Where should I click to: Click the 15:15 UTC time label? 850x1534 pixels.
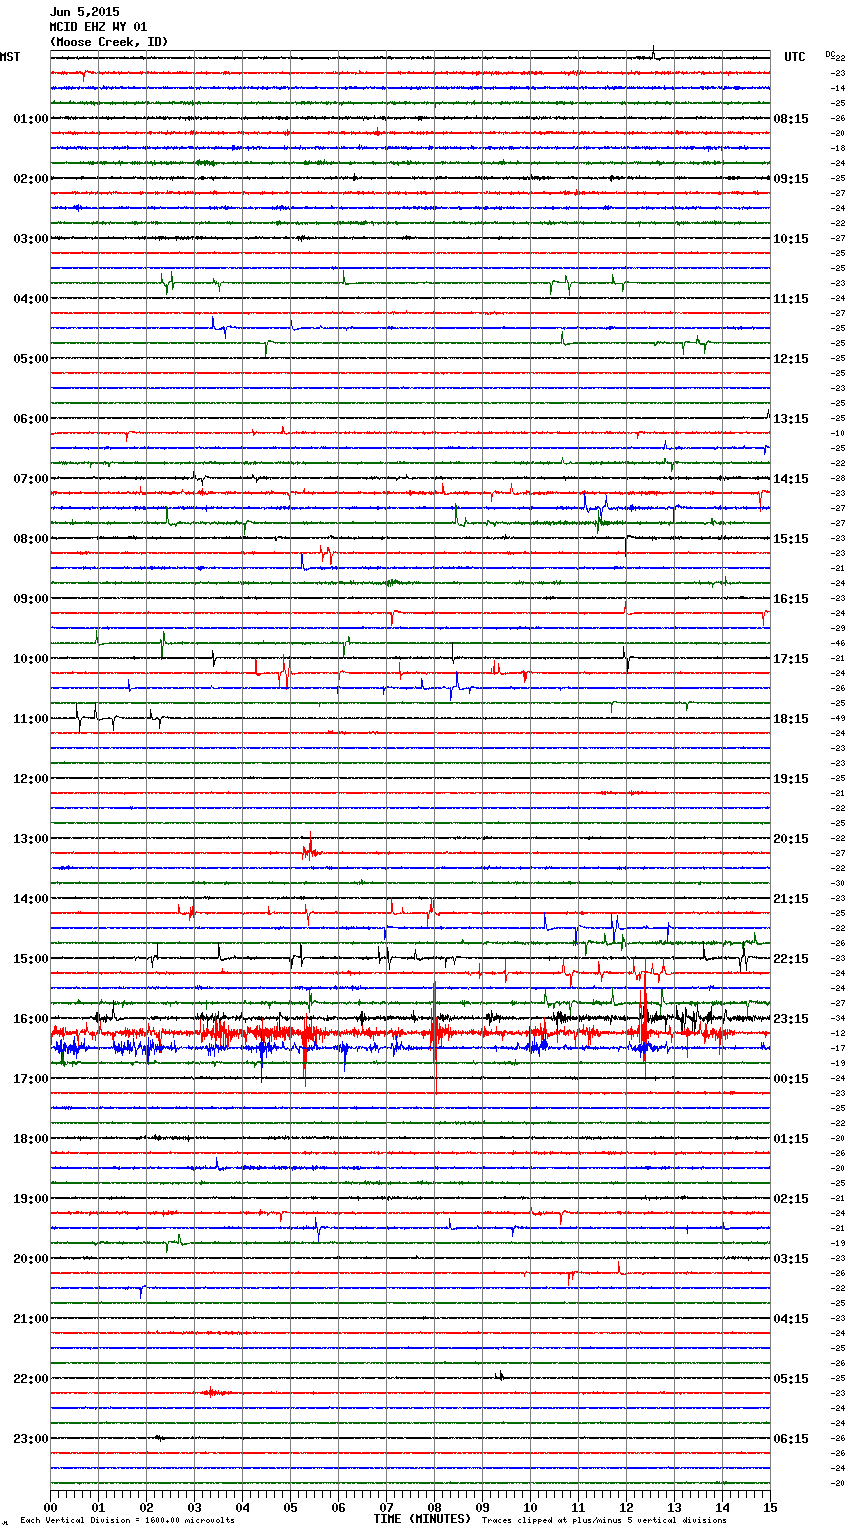pos(791,539)
